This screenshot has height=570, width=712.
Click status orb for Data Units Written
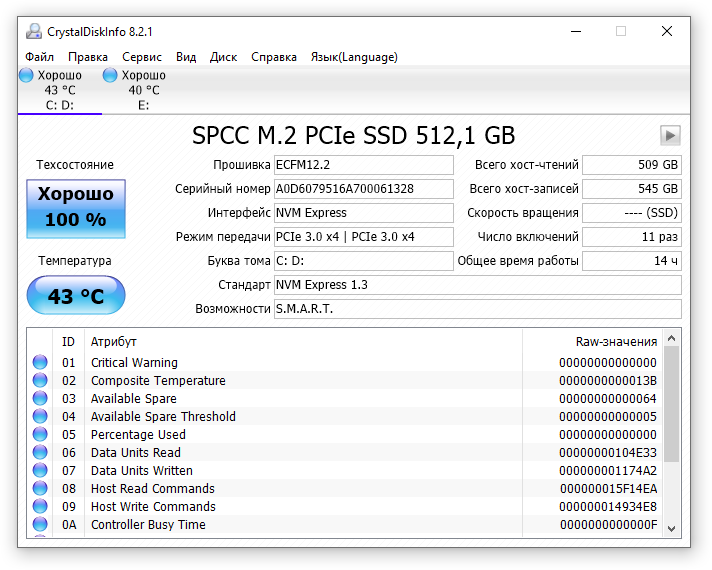point(40,470)
